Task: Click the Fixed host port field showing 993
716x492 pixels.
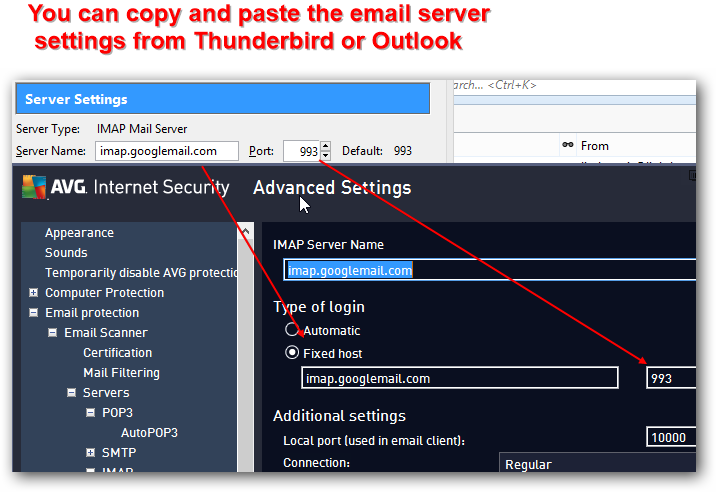Action: point(671,378)
